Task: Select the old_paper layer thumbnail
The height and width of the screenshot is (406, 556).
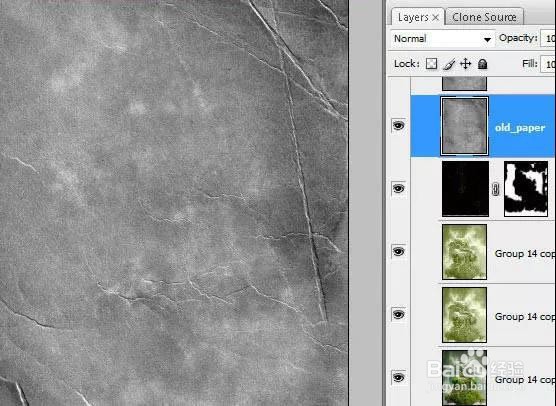Action: tap(465, 126)
